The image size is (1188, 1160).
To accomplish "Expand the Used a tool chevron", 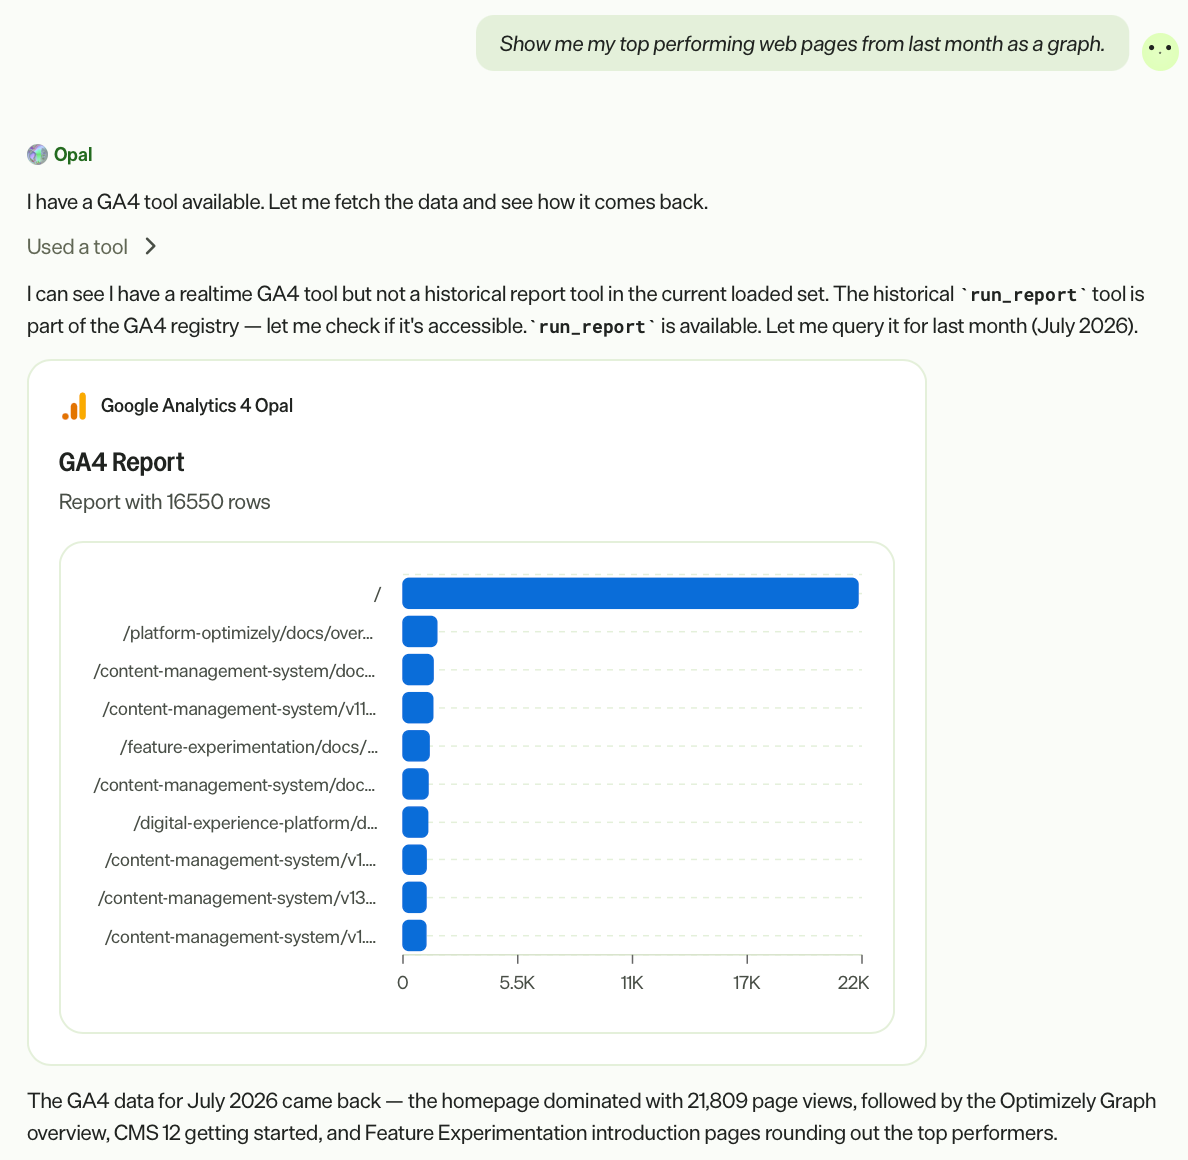I will [x=150, y=247].
